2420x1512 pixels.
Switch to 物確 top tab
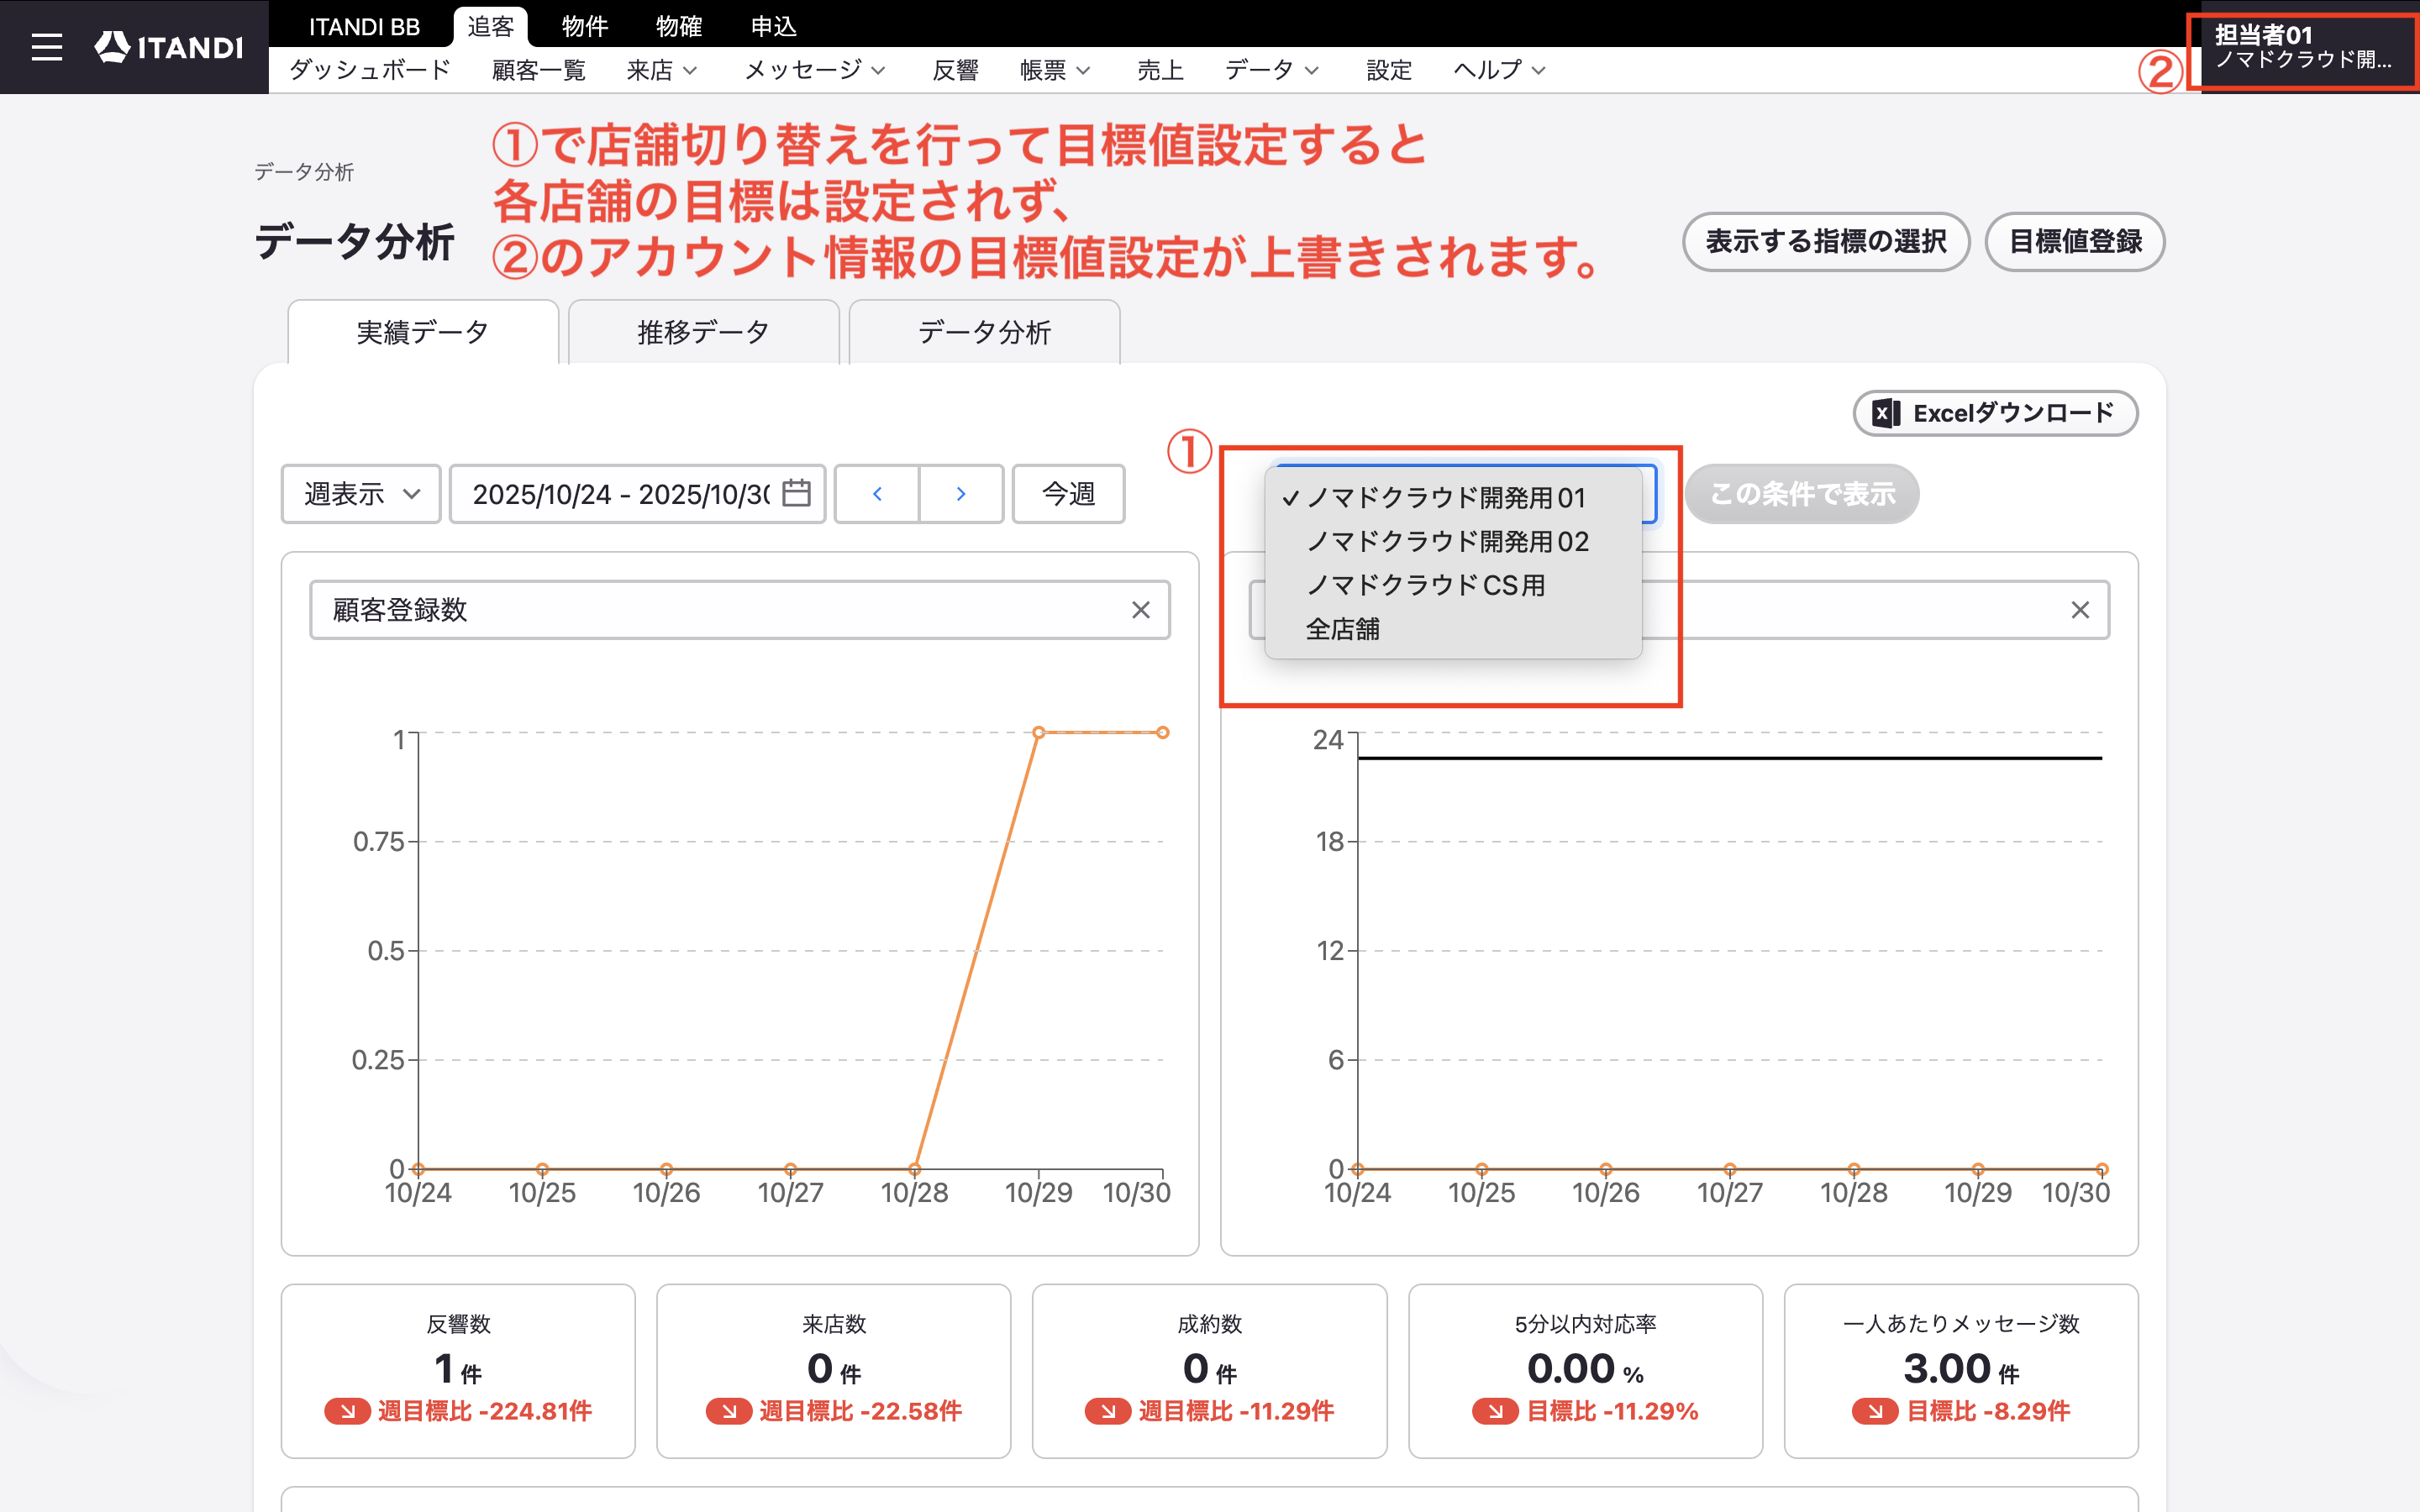(679, 26)
